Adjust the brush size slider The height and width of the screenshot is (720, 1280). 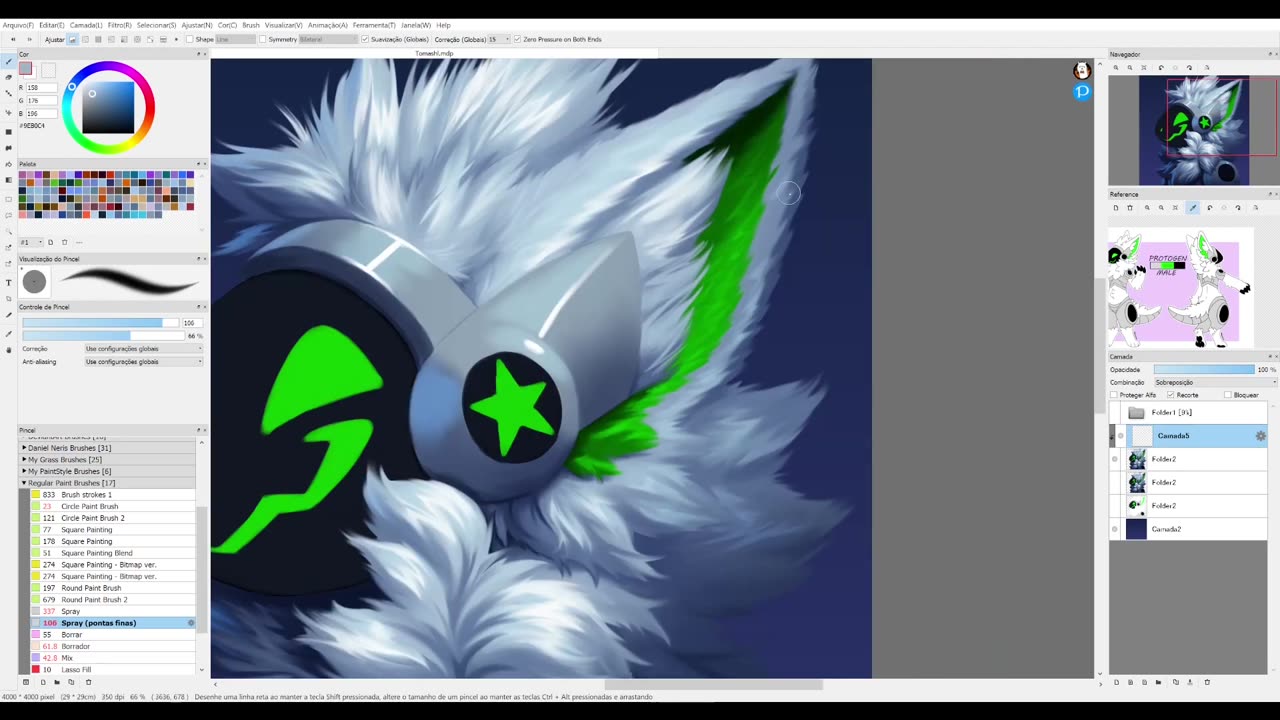pyautogui.click(x=100, y=323)
